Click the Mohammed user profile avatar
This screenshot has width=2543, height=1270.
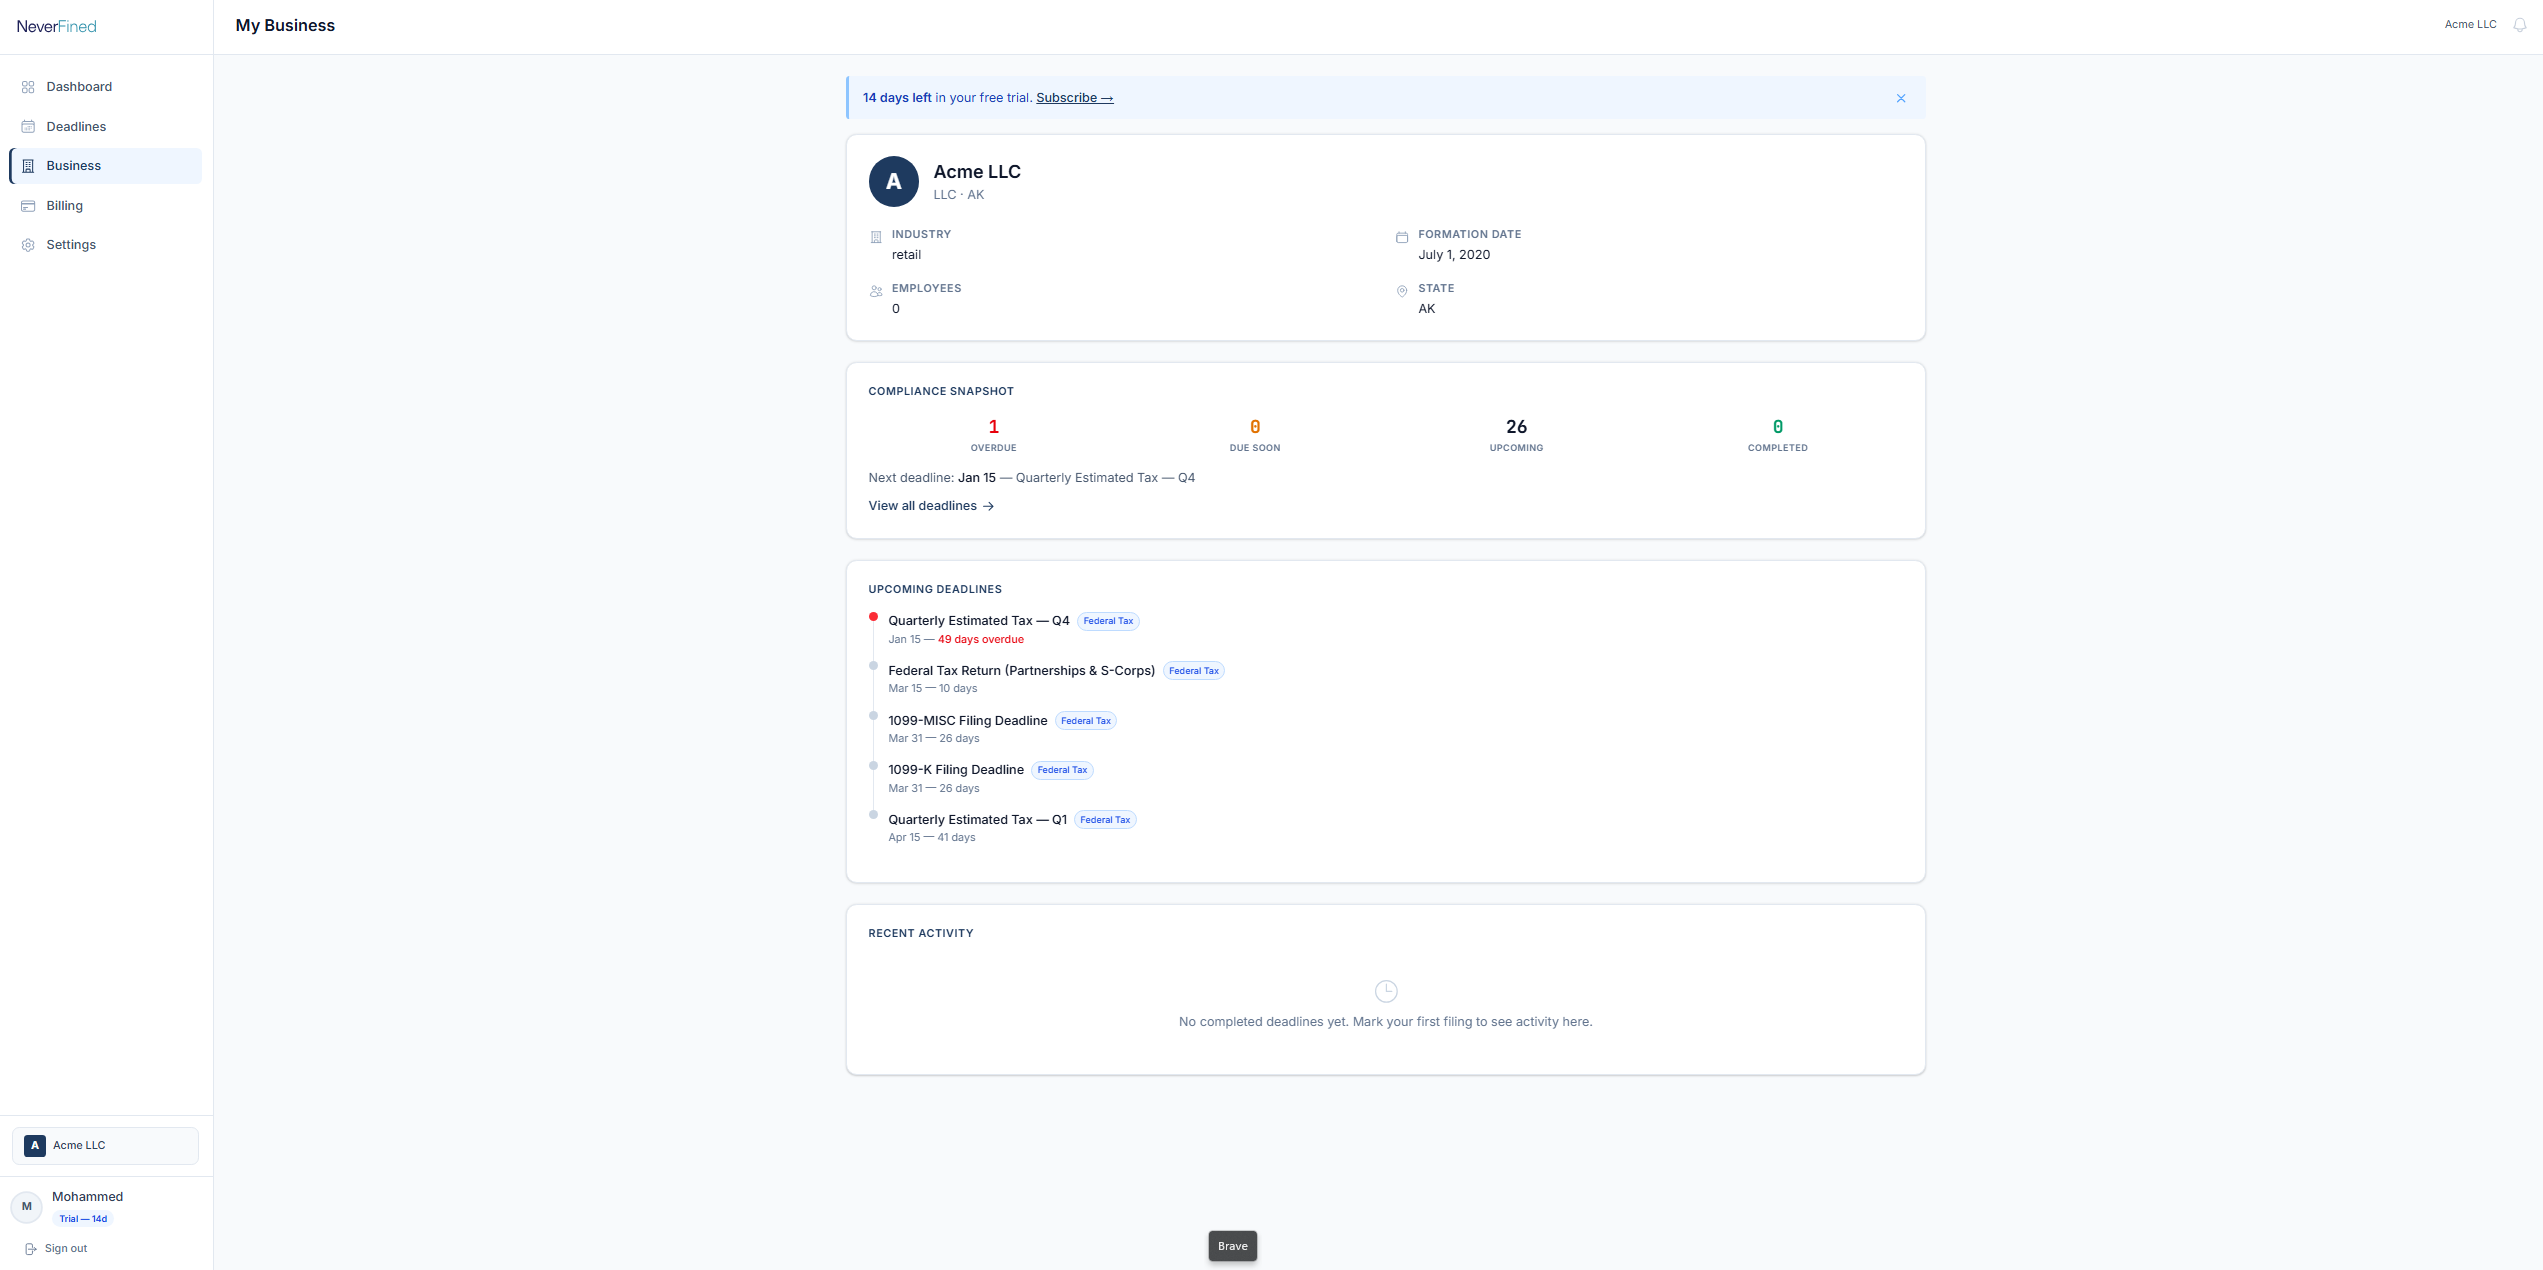27,1207
